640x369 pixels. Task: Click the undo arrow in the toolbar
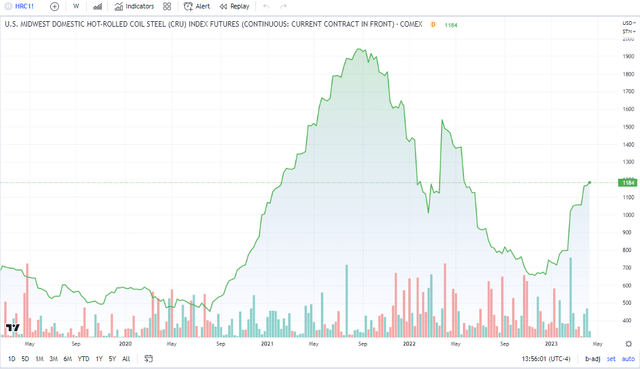tap(267, 7)
